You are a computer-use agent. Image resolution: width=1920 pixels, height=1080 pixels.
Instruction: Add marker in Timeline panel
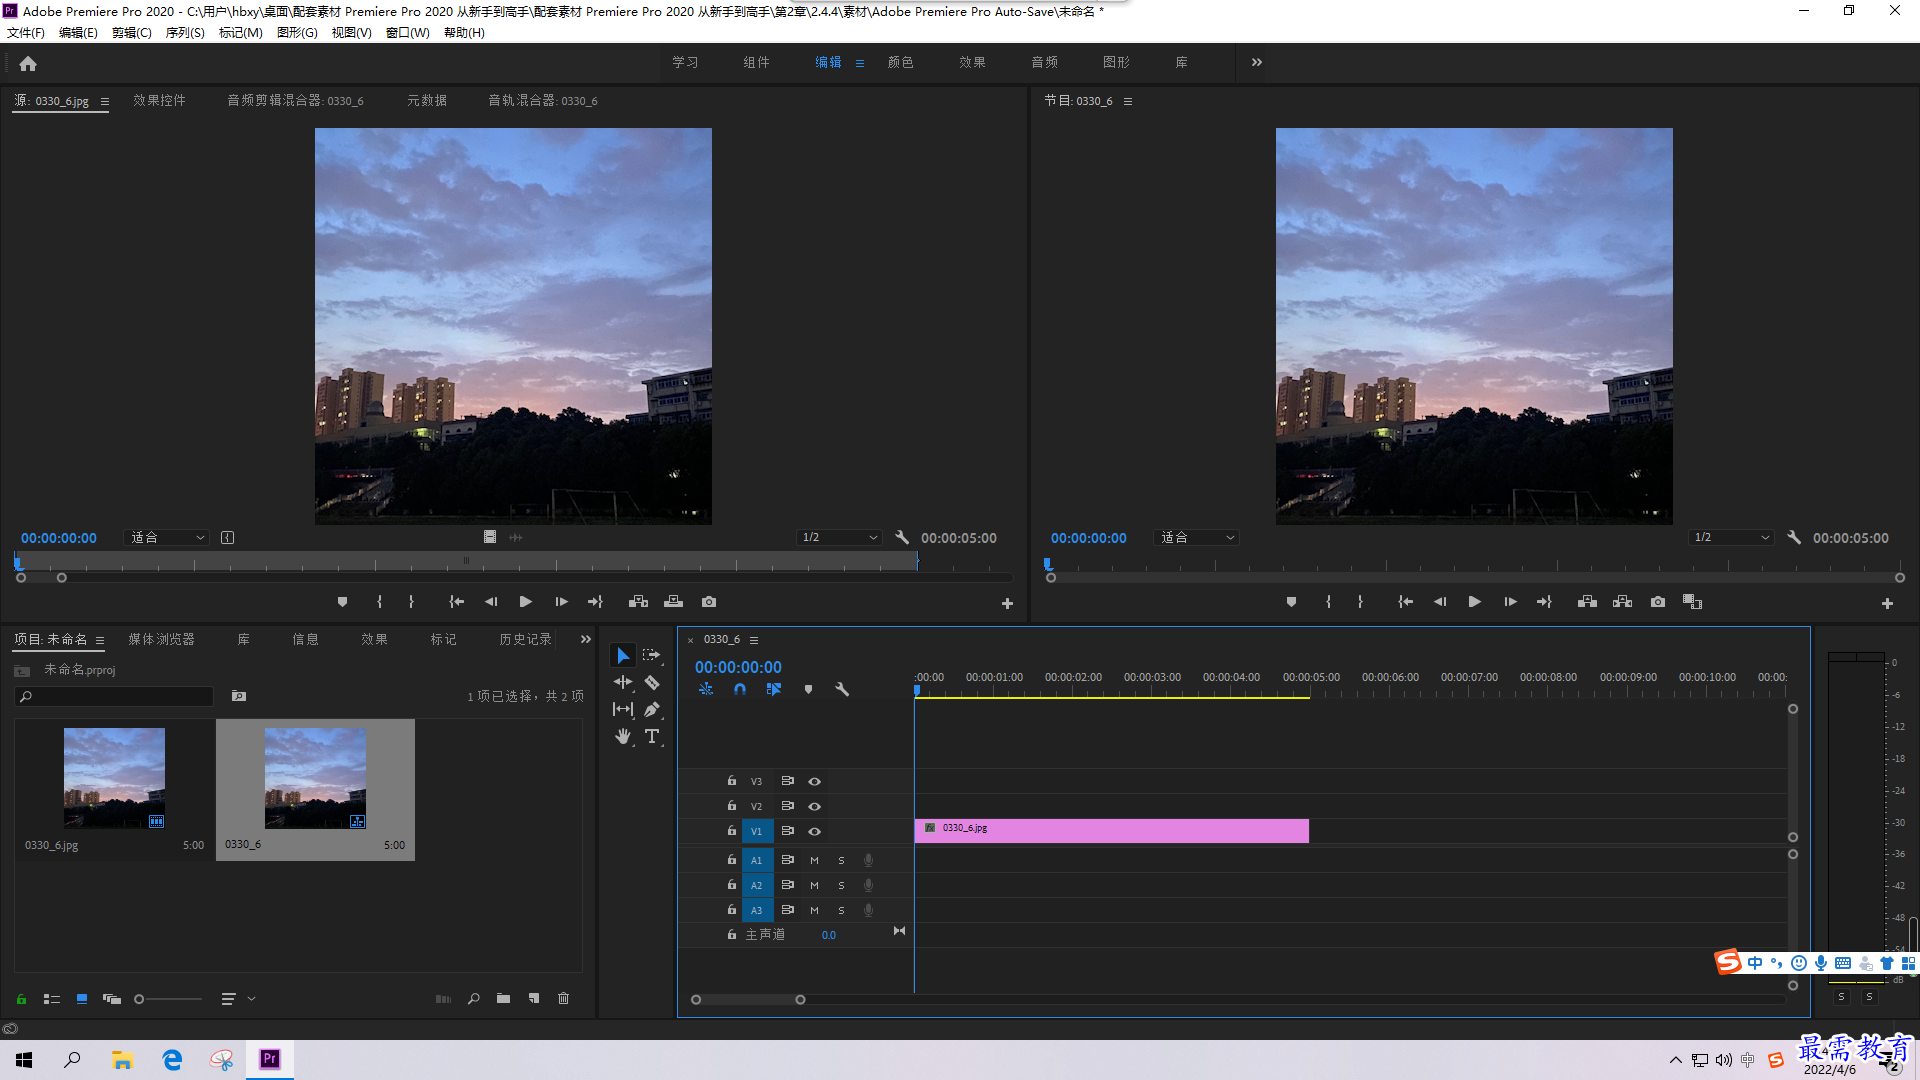pos(808,690)
